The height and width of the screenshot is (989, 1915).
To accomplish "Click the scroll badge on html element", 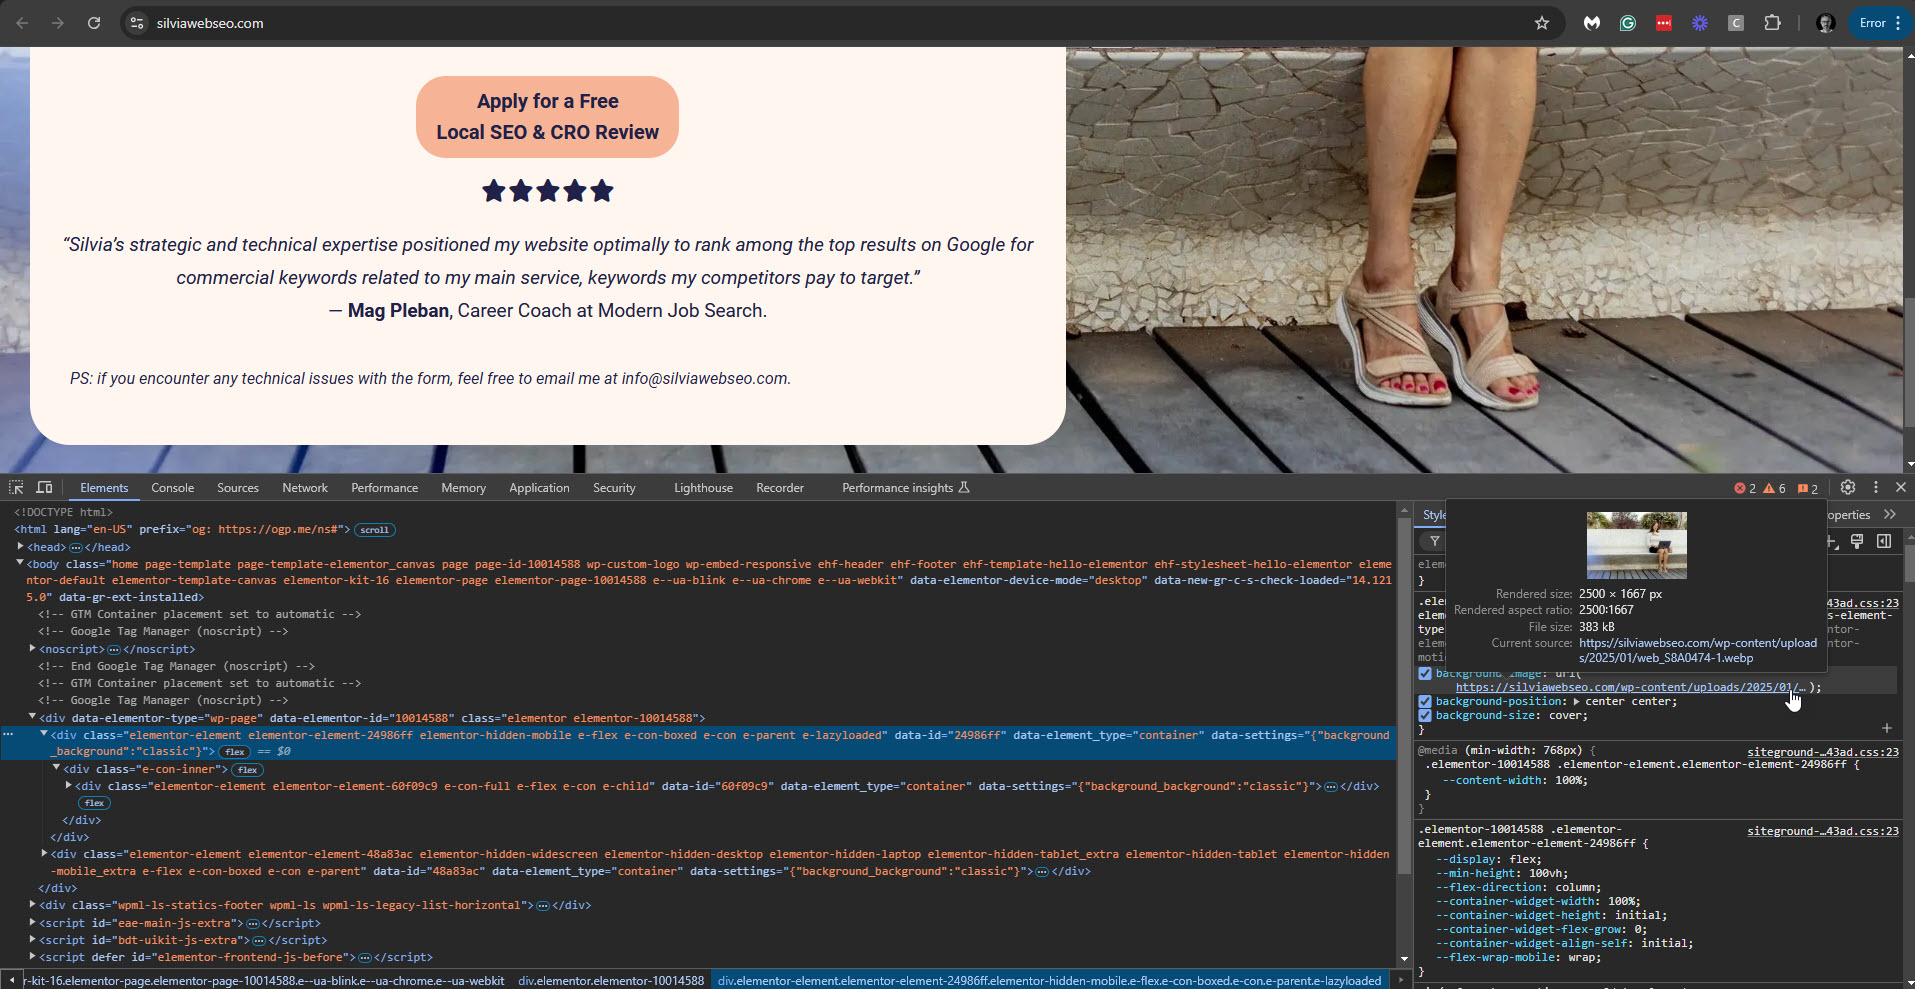I will (375, 530).
